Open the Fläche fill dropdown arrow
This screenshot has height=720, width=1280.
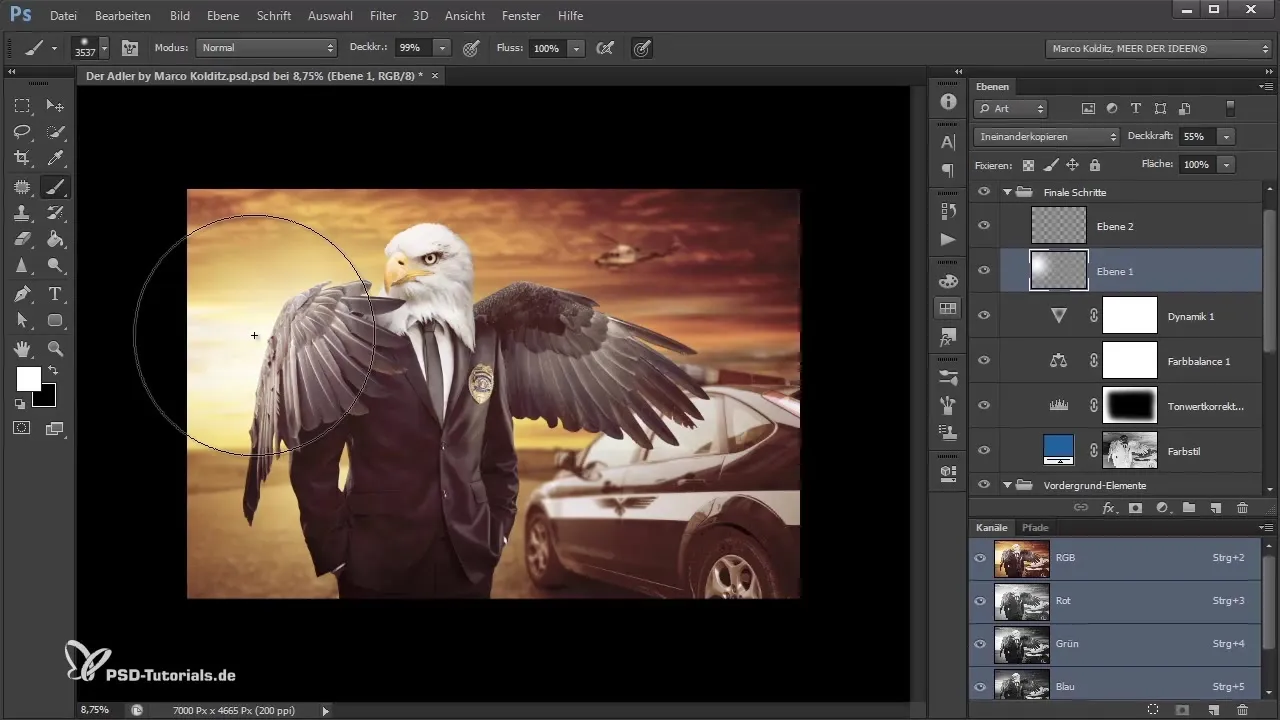1226,164
